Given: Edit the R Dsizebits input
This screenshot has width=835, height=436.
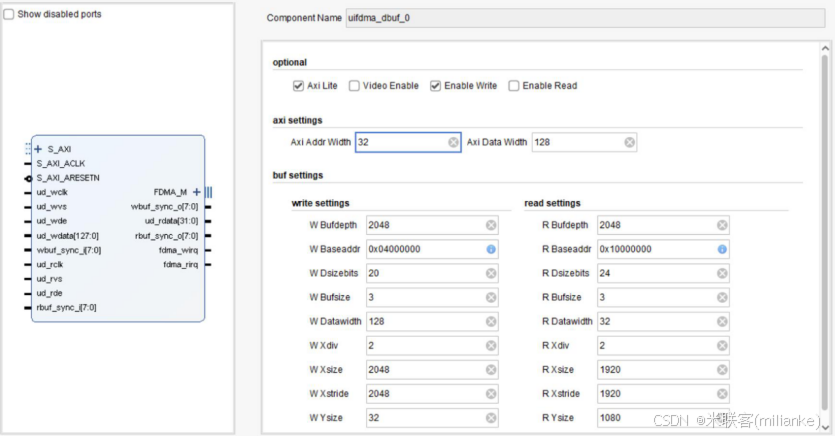Looking at the screenshot, I should 663,273.
